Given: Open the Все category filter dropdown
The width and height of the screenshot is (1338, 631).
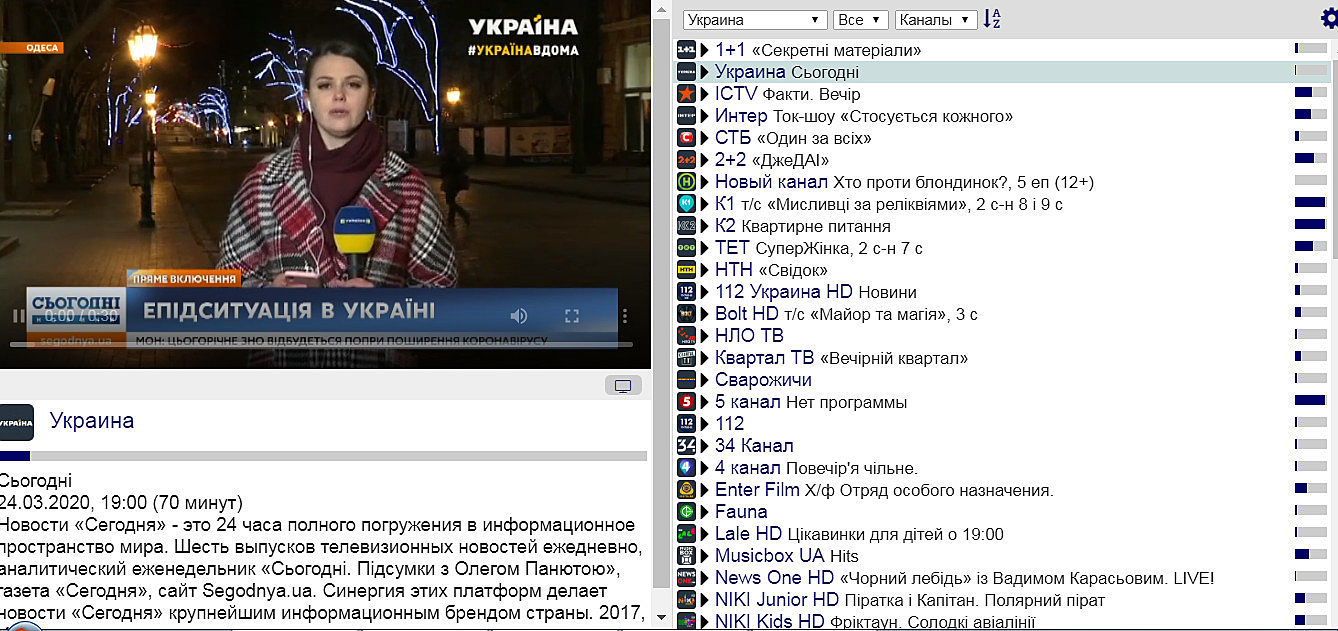Looking at the screenshot, I should tap(860, 20).
